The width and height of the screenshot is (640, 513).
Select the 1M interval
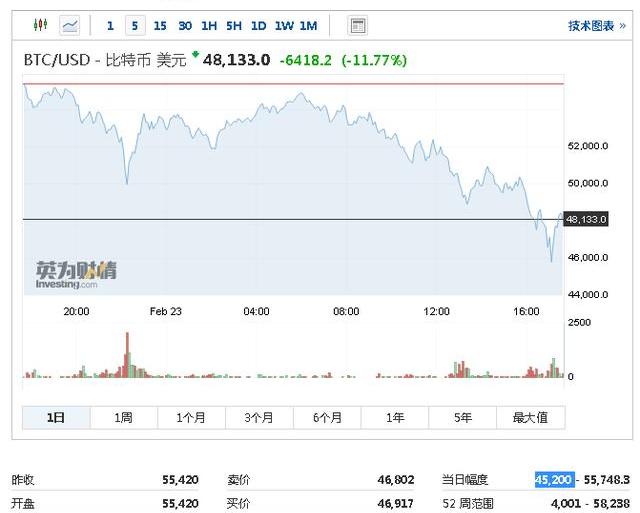308,26
